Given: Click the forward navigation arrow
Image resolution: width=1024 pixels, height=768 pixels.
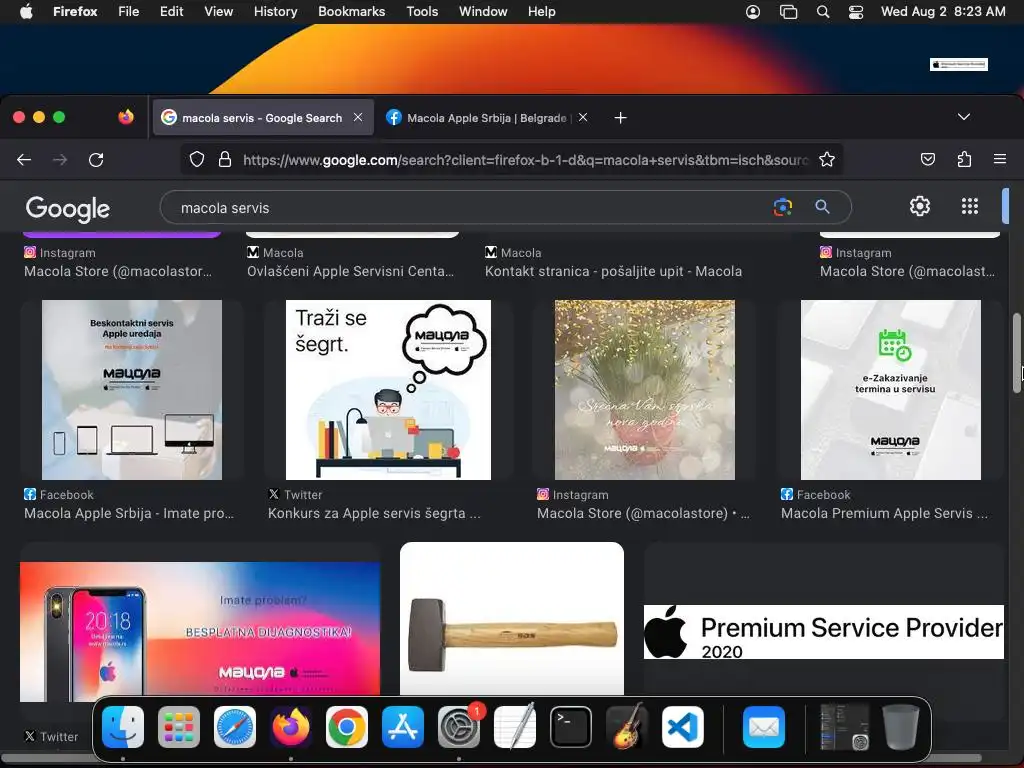Looking at the screenshot, I should (x=60, y=159).
